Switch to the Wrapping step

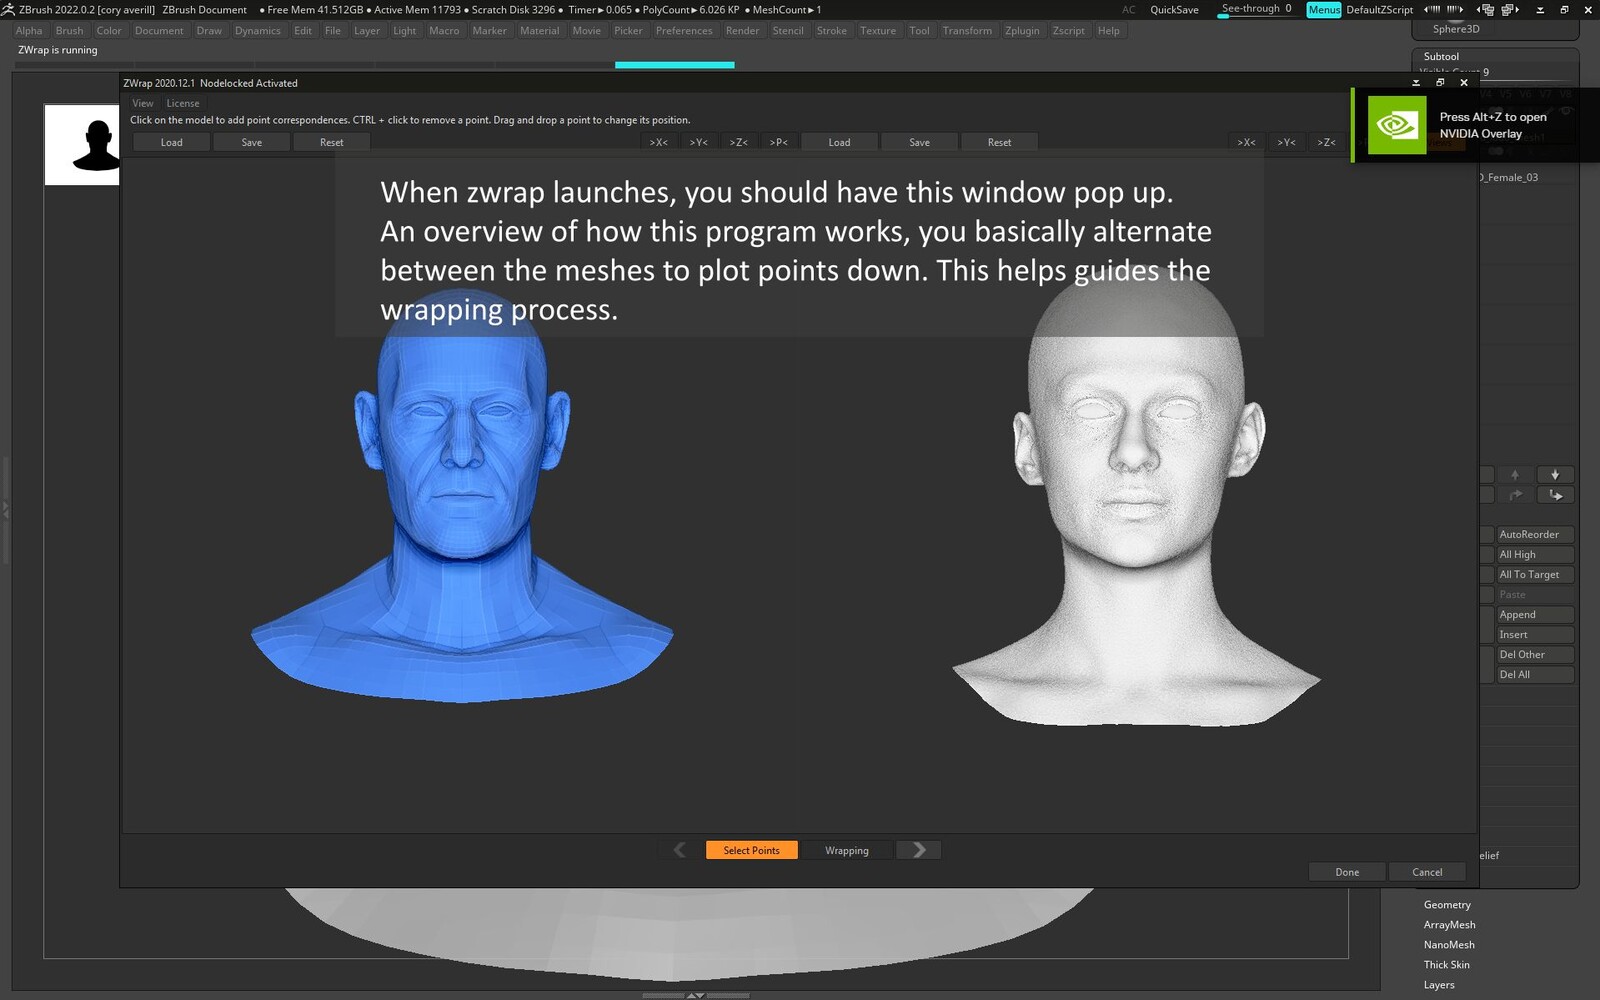846,850
